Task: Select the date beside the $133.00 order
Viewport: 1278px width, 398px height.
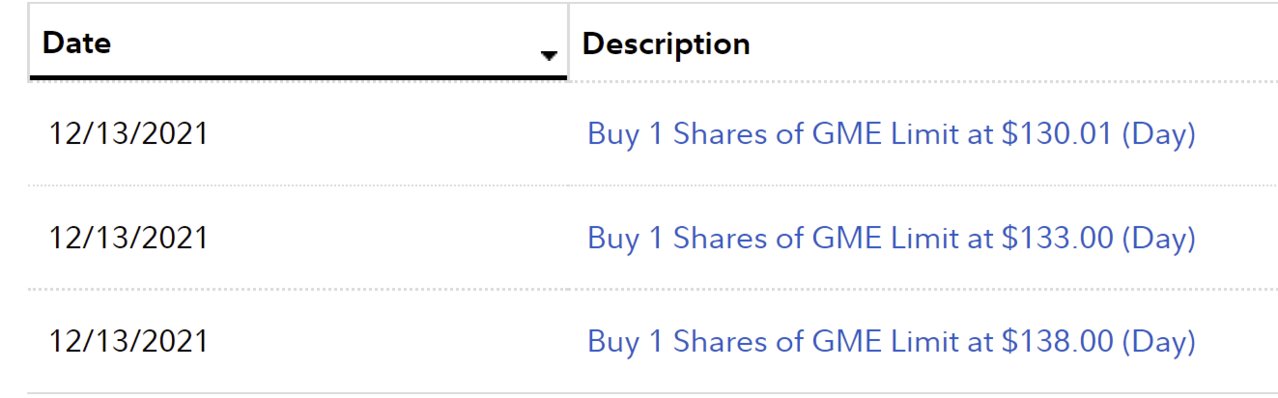Action: (128, 238)
